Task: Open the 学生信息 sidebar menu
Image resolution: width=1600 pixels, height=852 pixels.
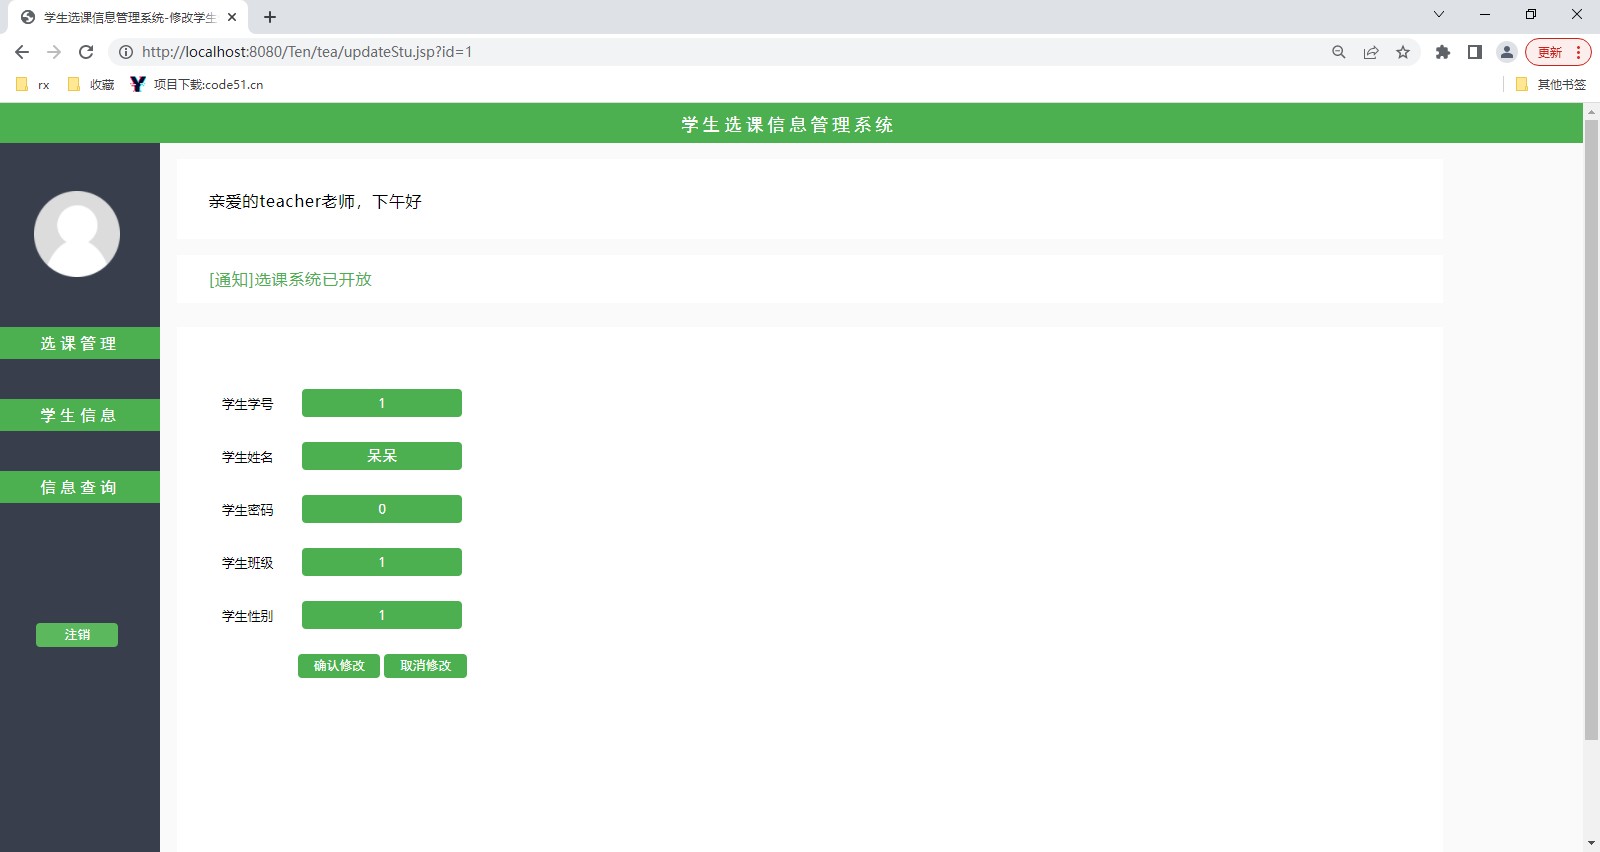Action: (79, 415)
